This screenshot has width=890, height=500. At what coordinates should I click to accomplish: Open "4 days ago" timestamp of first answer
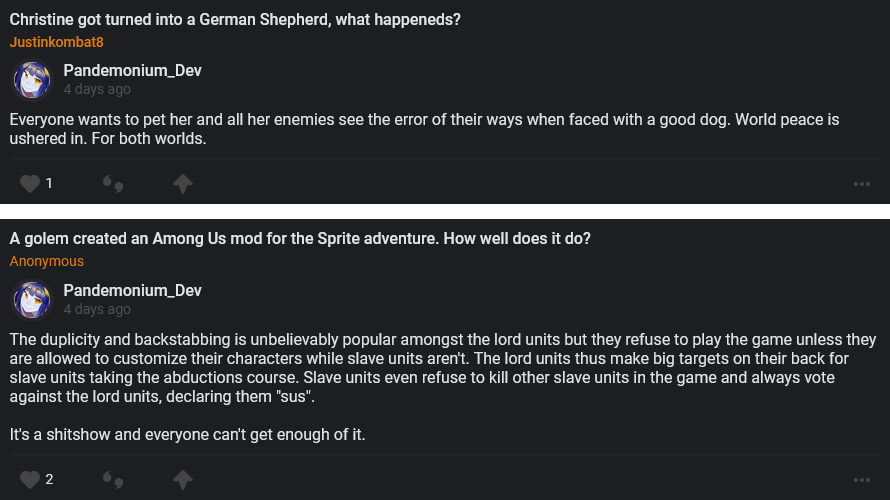[97, 89]
